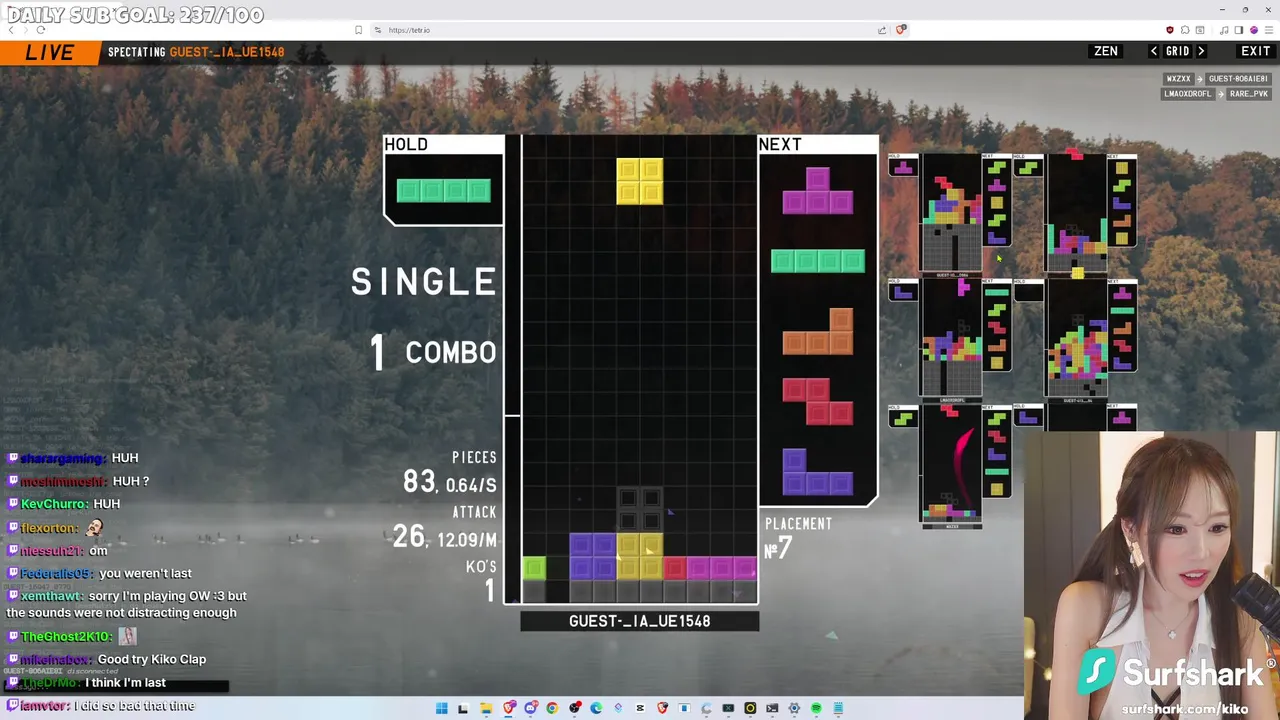Click the RARE_PVK player tag
The width and height of the screenshot is (1280, 720).
[1247, 94]
